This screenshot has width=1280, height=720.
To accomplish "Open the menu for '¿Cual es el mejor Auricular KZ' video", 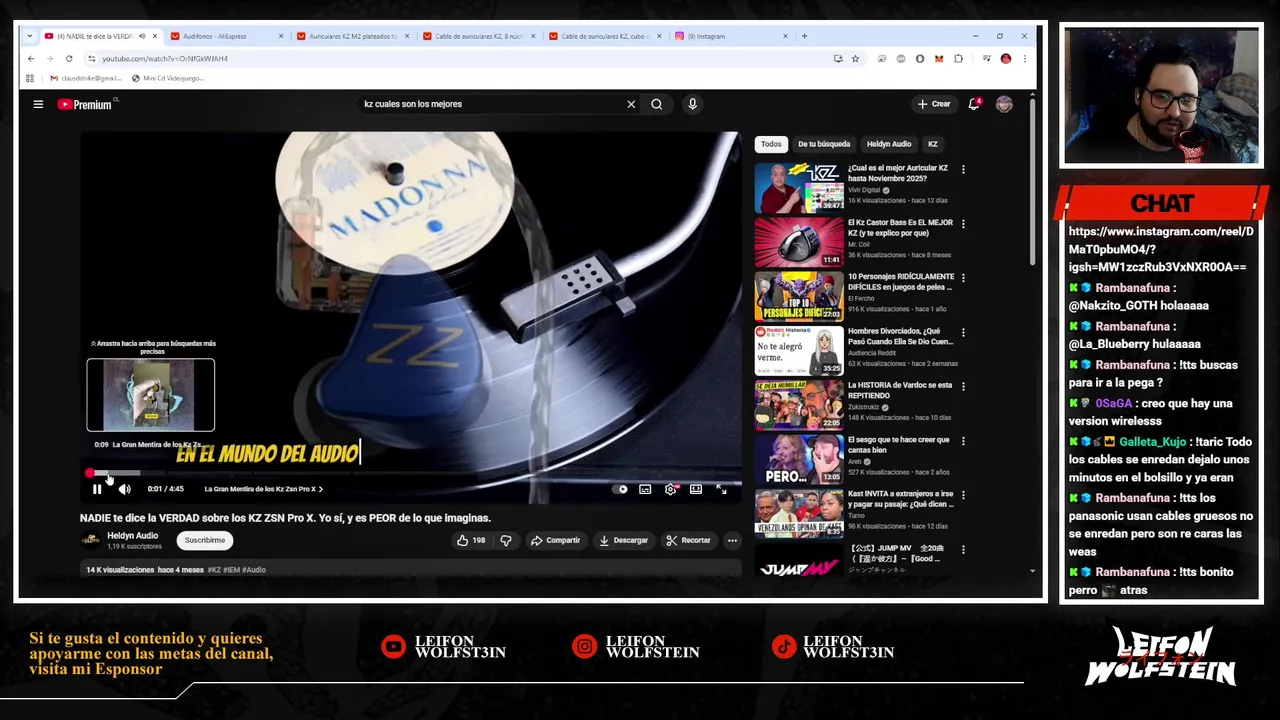I will (x=963, y=170).
